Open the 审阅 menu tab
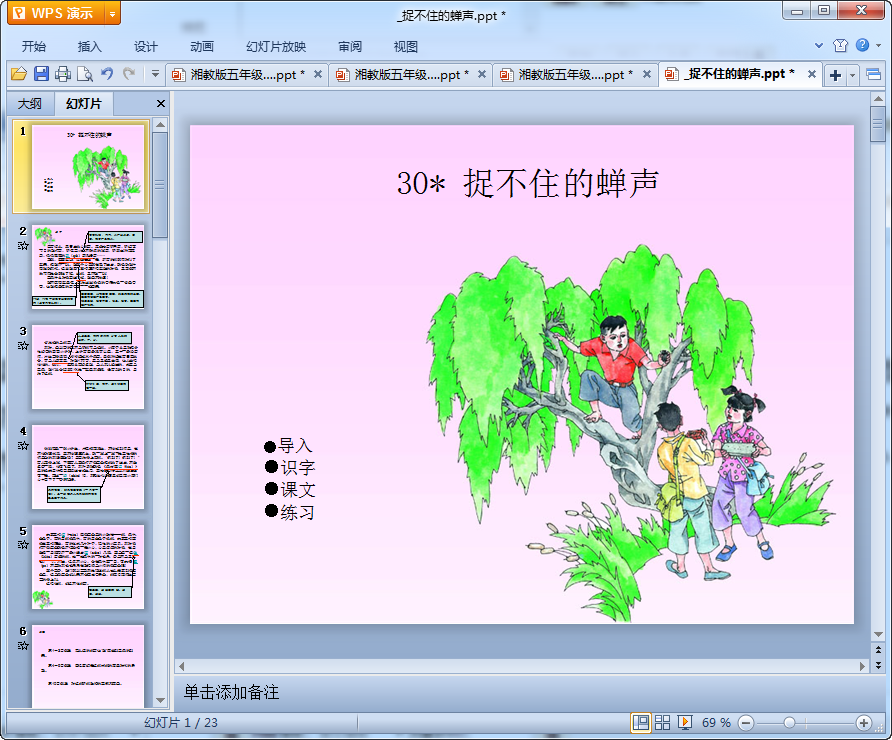Image resolution: width=892 pixels, height=740 pixels. coord(350,47)
